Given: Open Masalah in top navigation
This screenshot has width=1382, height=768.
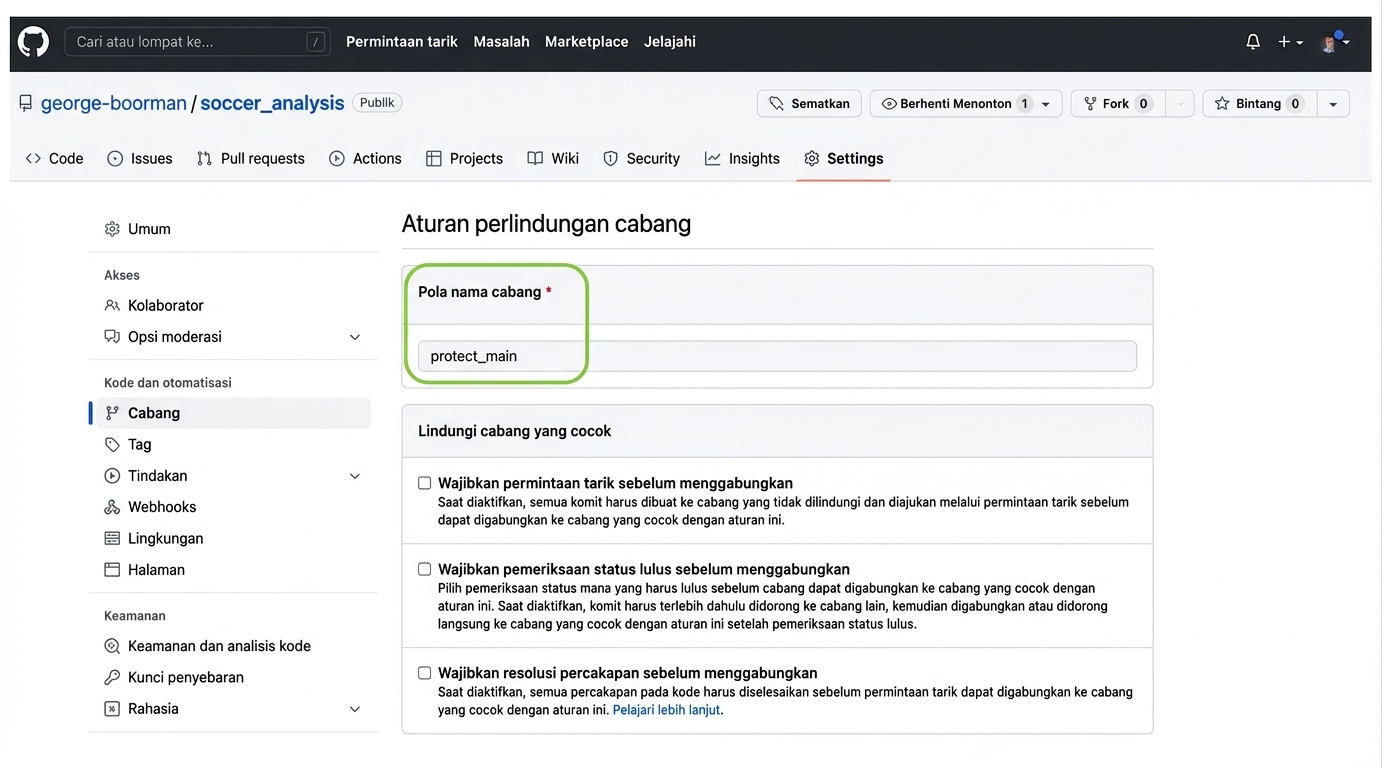Looking at the screenshot, I should tap(501, 42).
